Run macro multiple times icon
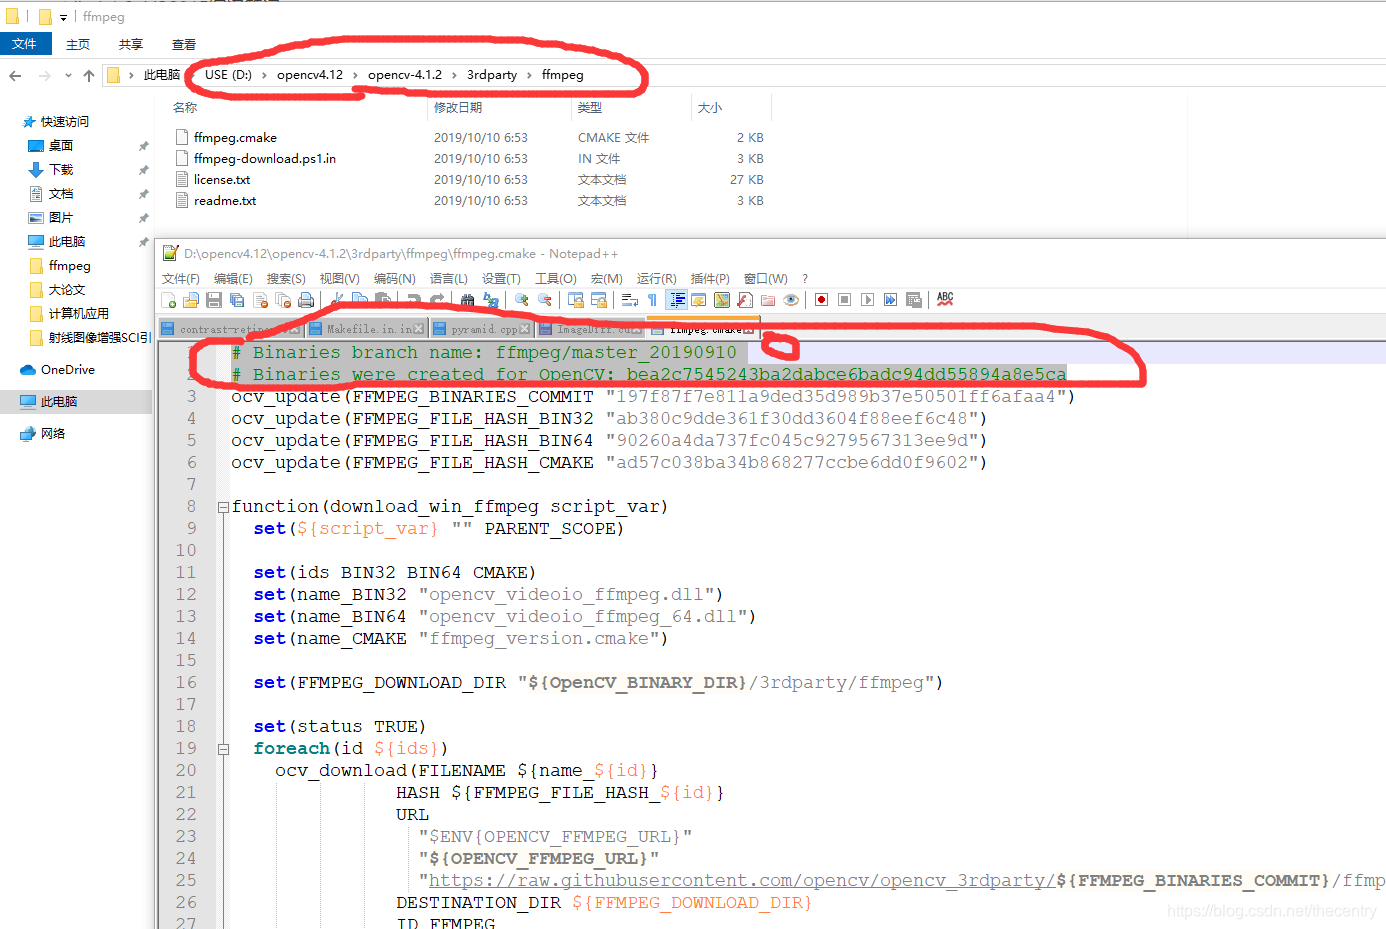This screenshot has height=929, width=1386. [890, 300]
